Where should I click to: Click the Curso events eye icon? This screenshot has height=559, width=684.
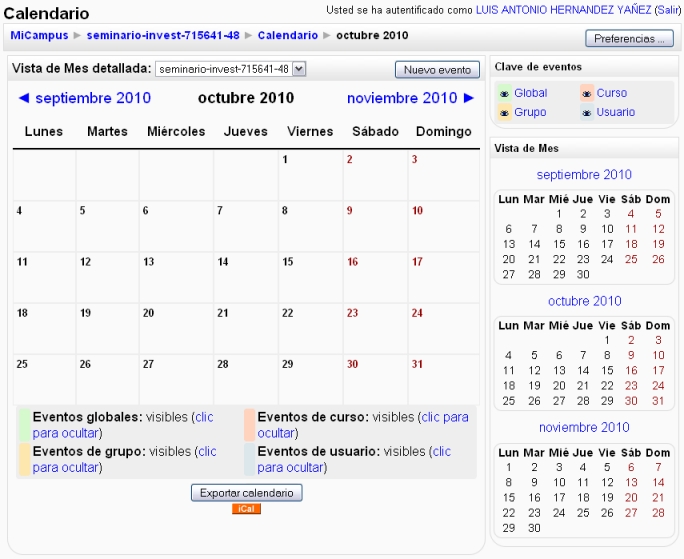[587, 94]
